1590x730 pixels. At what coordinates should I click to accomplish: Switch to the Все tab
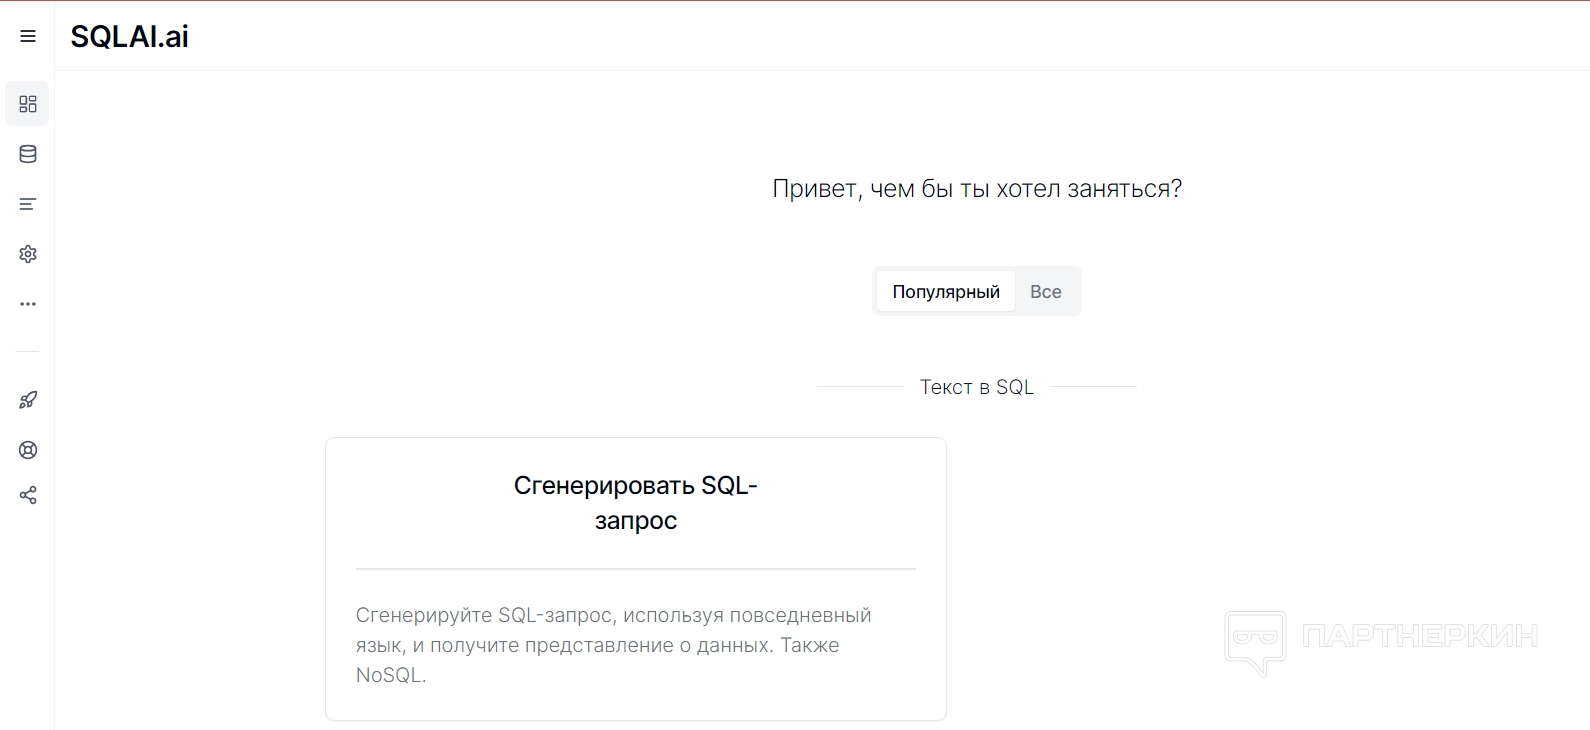[1046, 292]
